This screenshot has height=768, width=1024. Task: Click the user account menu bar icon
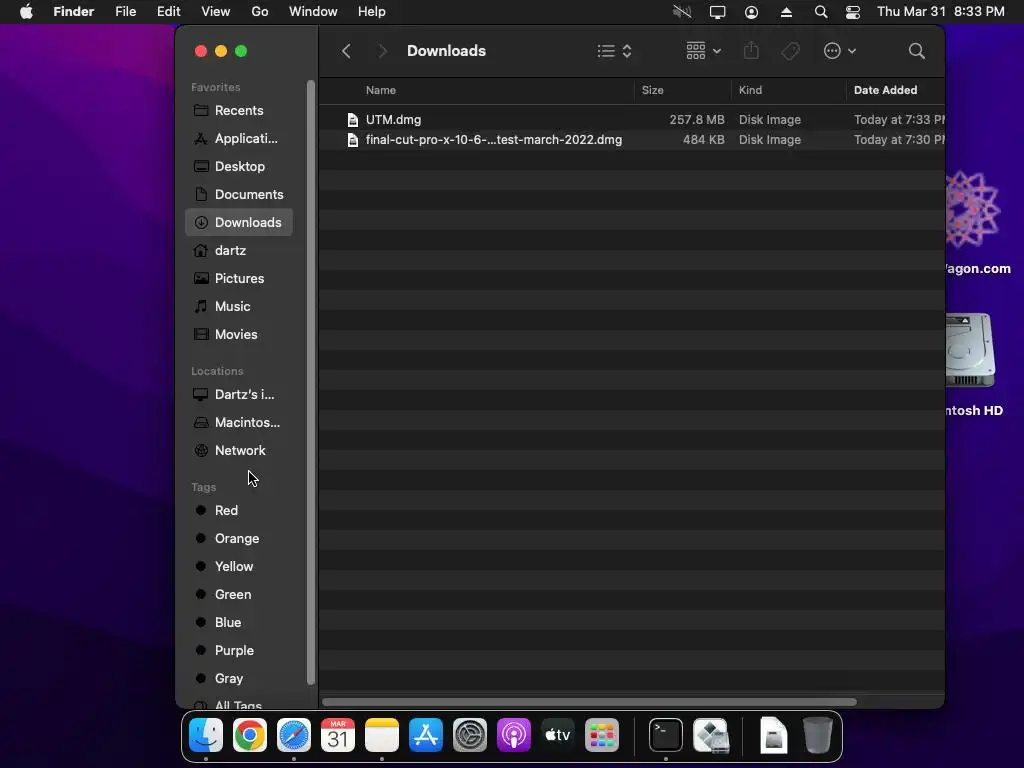[752, 12]
